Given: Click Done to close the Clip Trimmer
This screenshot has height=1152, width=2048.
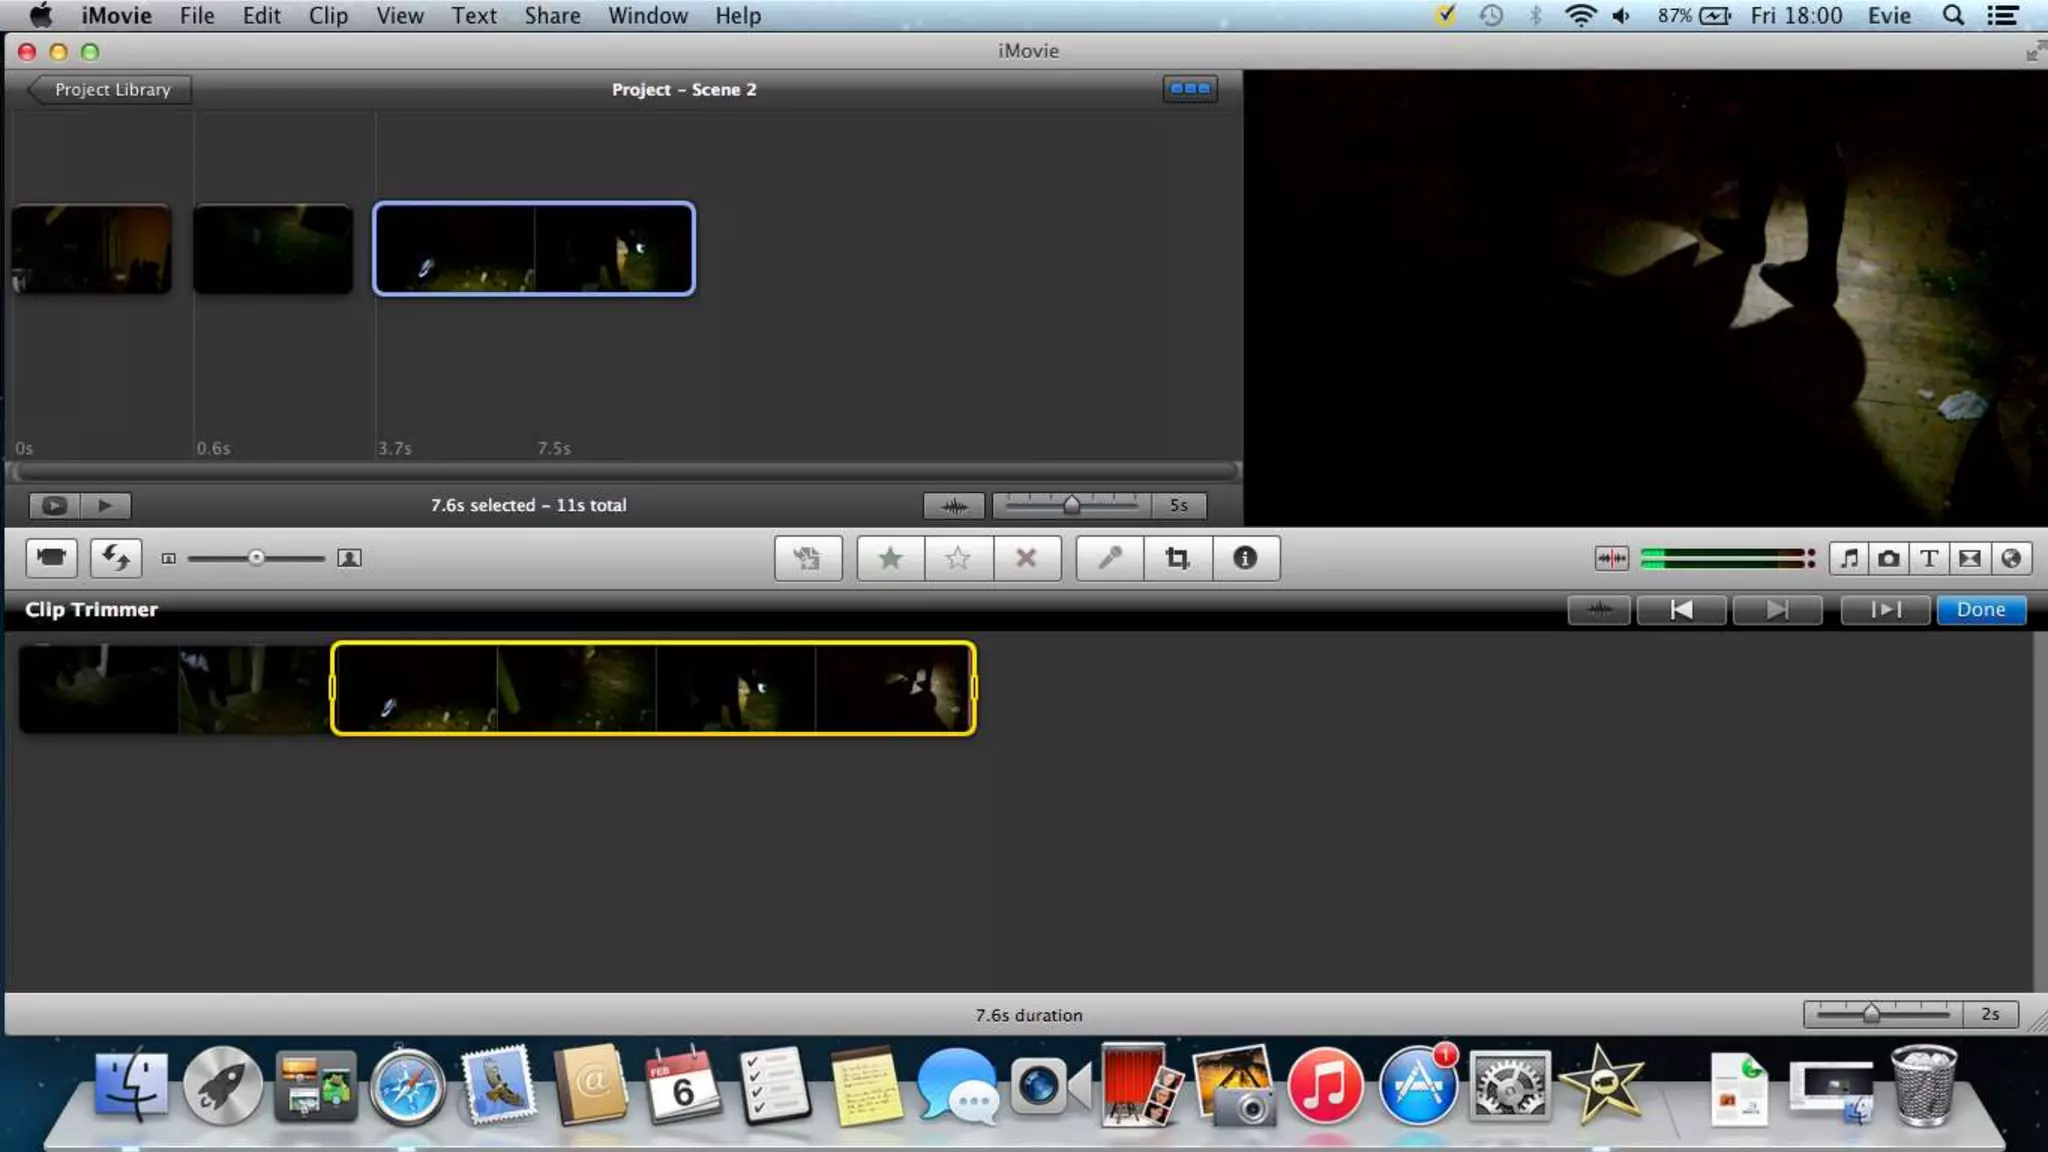Looking at the screenshot, I should coord(1981,610).
